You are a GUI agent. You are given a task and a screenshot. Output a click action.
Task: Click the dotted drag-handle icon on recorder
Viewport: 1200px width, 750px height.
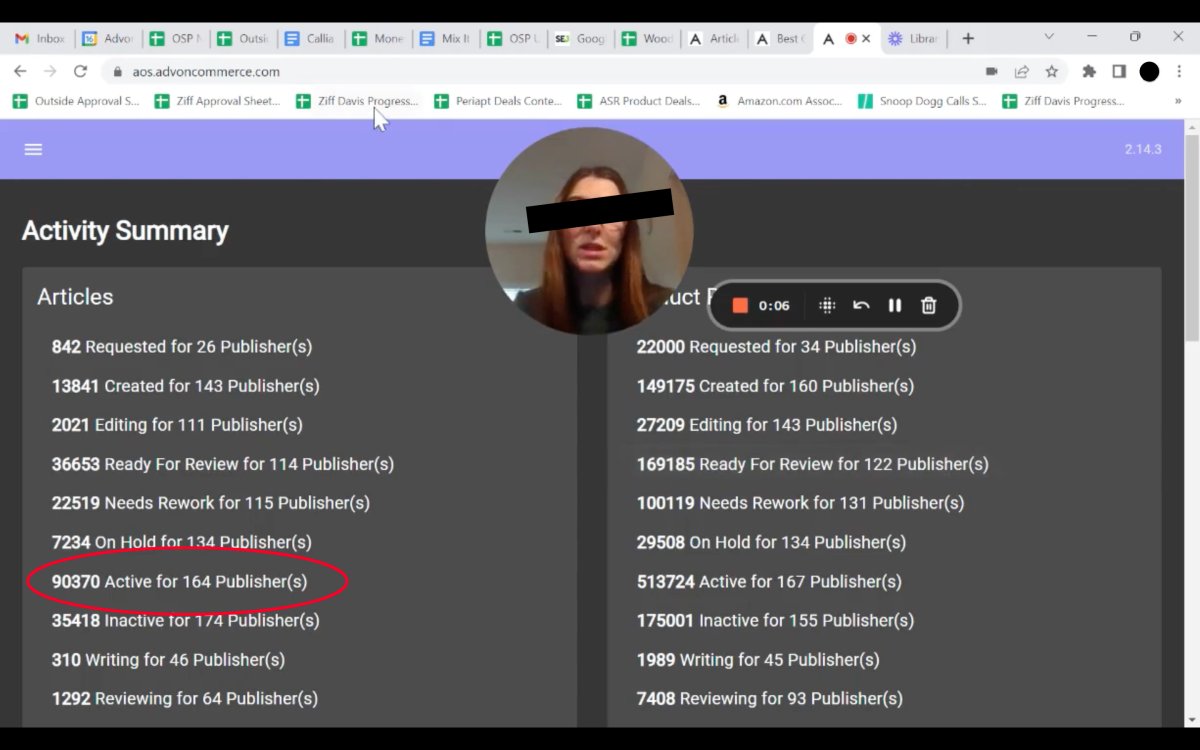coord(827,306)
